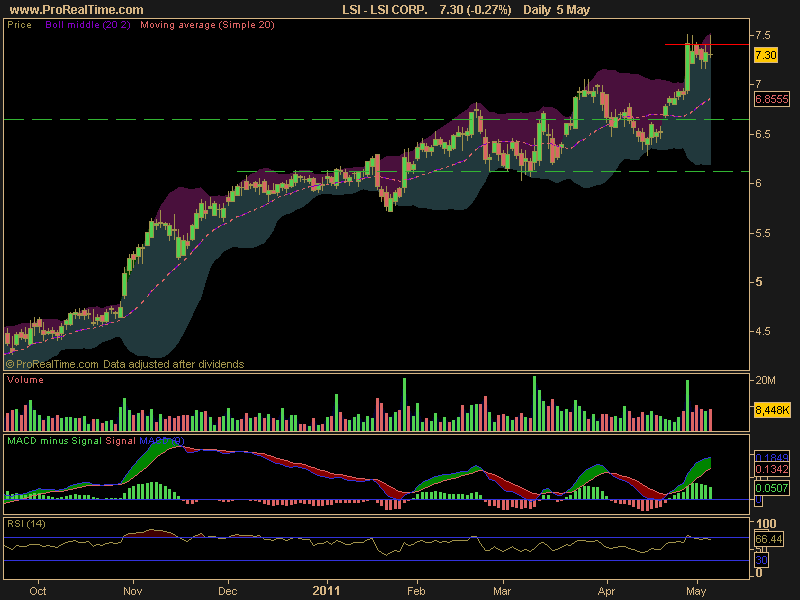Click the ProRealTime.com copyright notice
Viewport: 800px width, 600px height.
tap(125, 364)
